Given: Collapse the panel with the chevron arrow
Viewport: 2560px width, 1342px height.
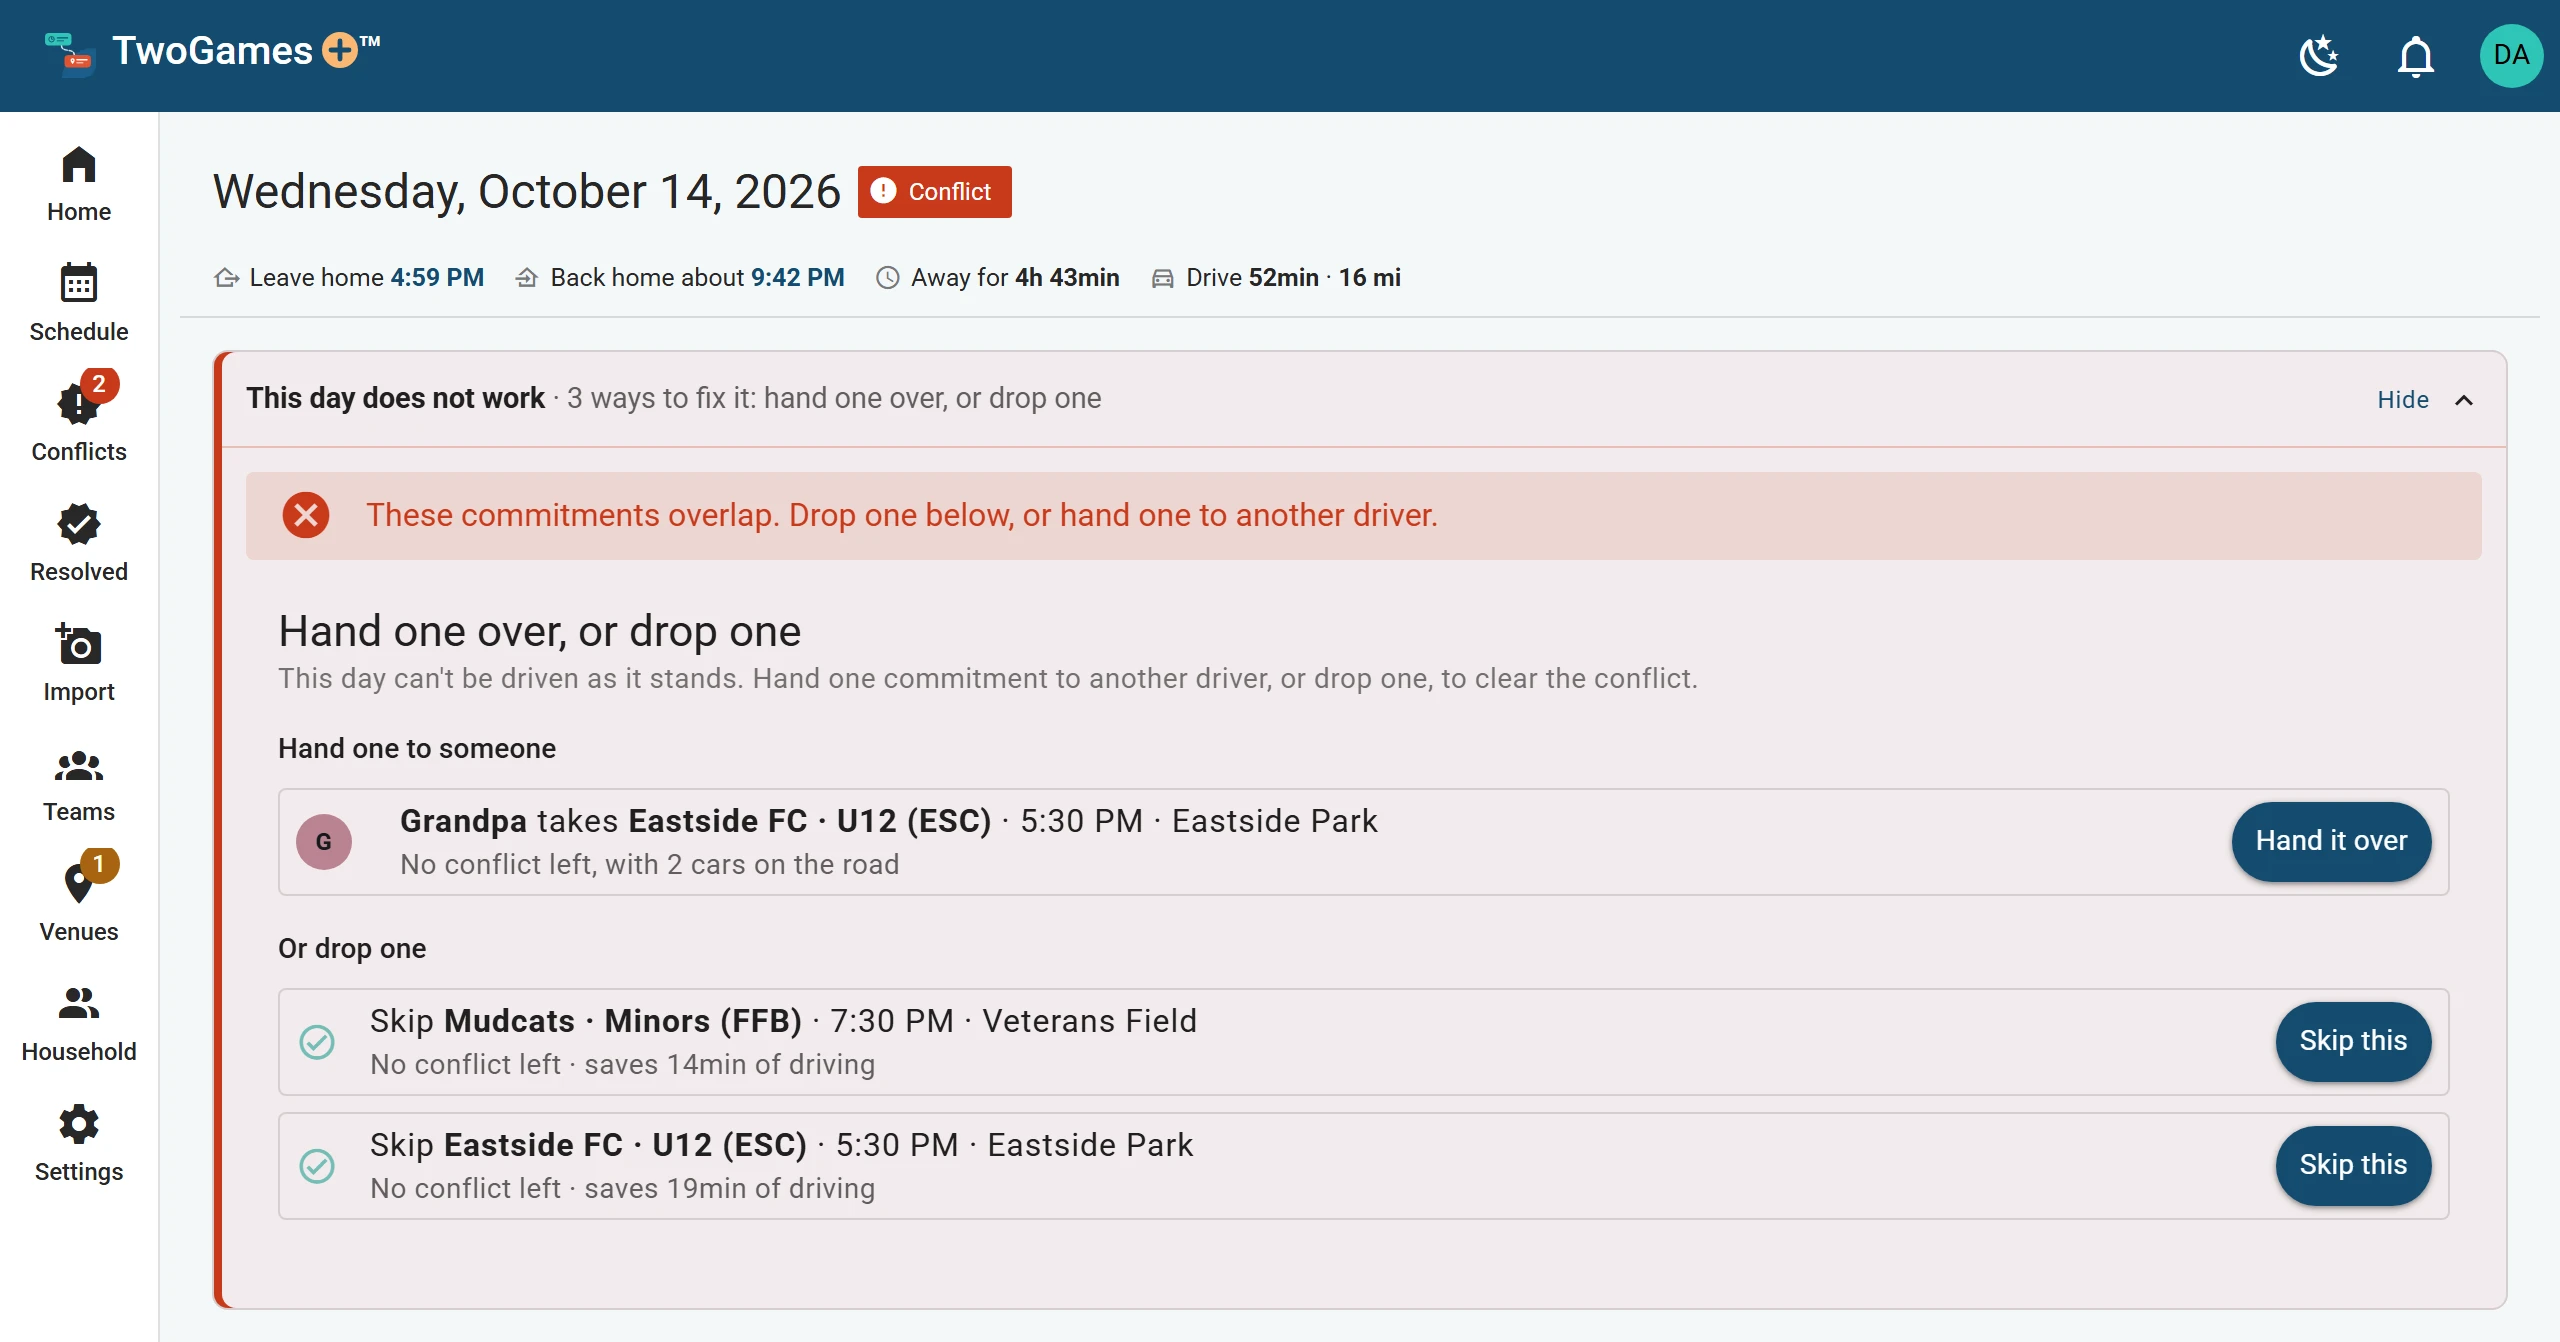Looking at the screenshot, I should (2464, 400).
